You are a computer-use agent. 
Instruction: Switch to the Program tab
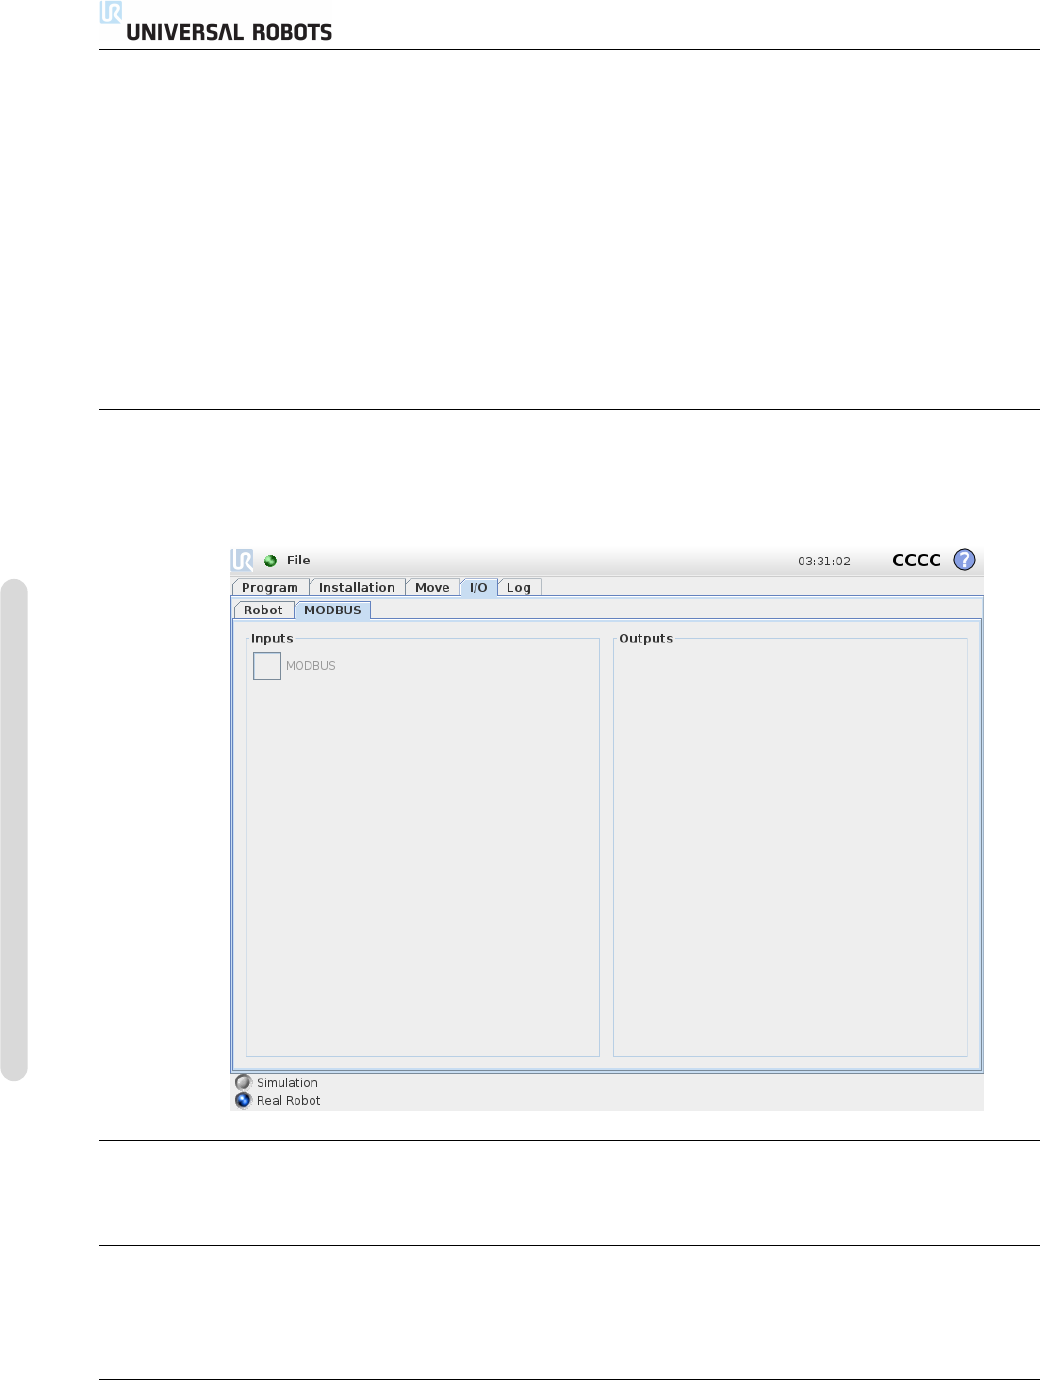point(270,588)
